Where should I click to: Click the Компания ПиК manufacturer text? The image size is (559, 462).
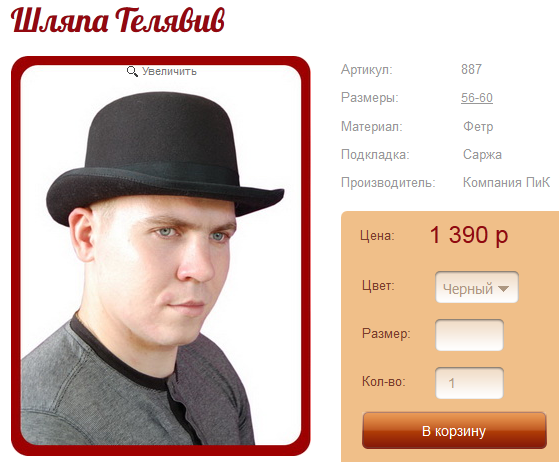[x=506, y=183]
